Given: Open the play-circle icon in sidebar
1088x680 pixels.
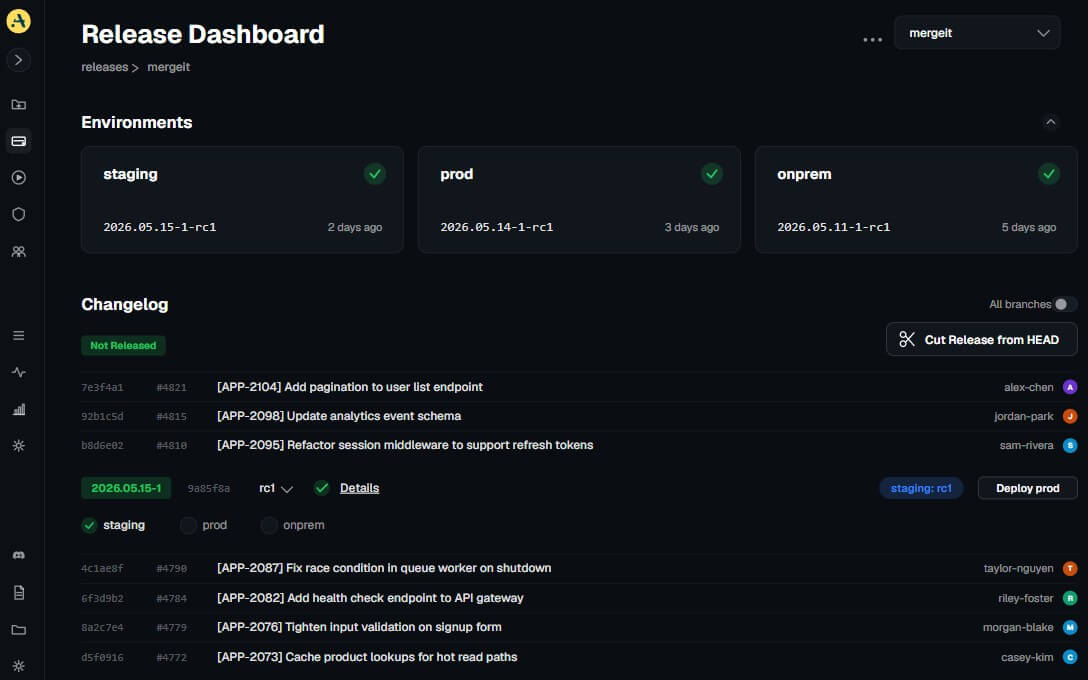Looking at the screenshot, I should [x=19, y=178].
